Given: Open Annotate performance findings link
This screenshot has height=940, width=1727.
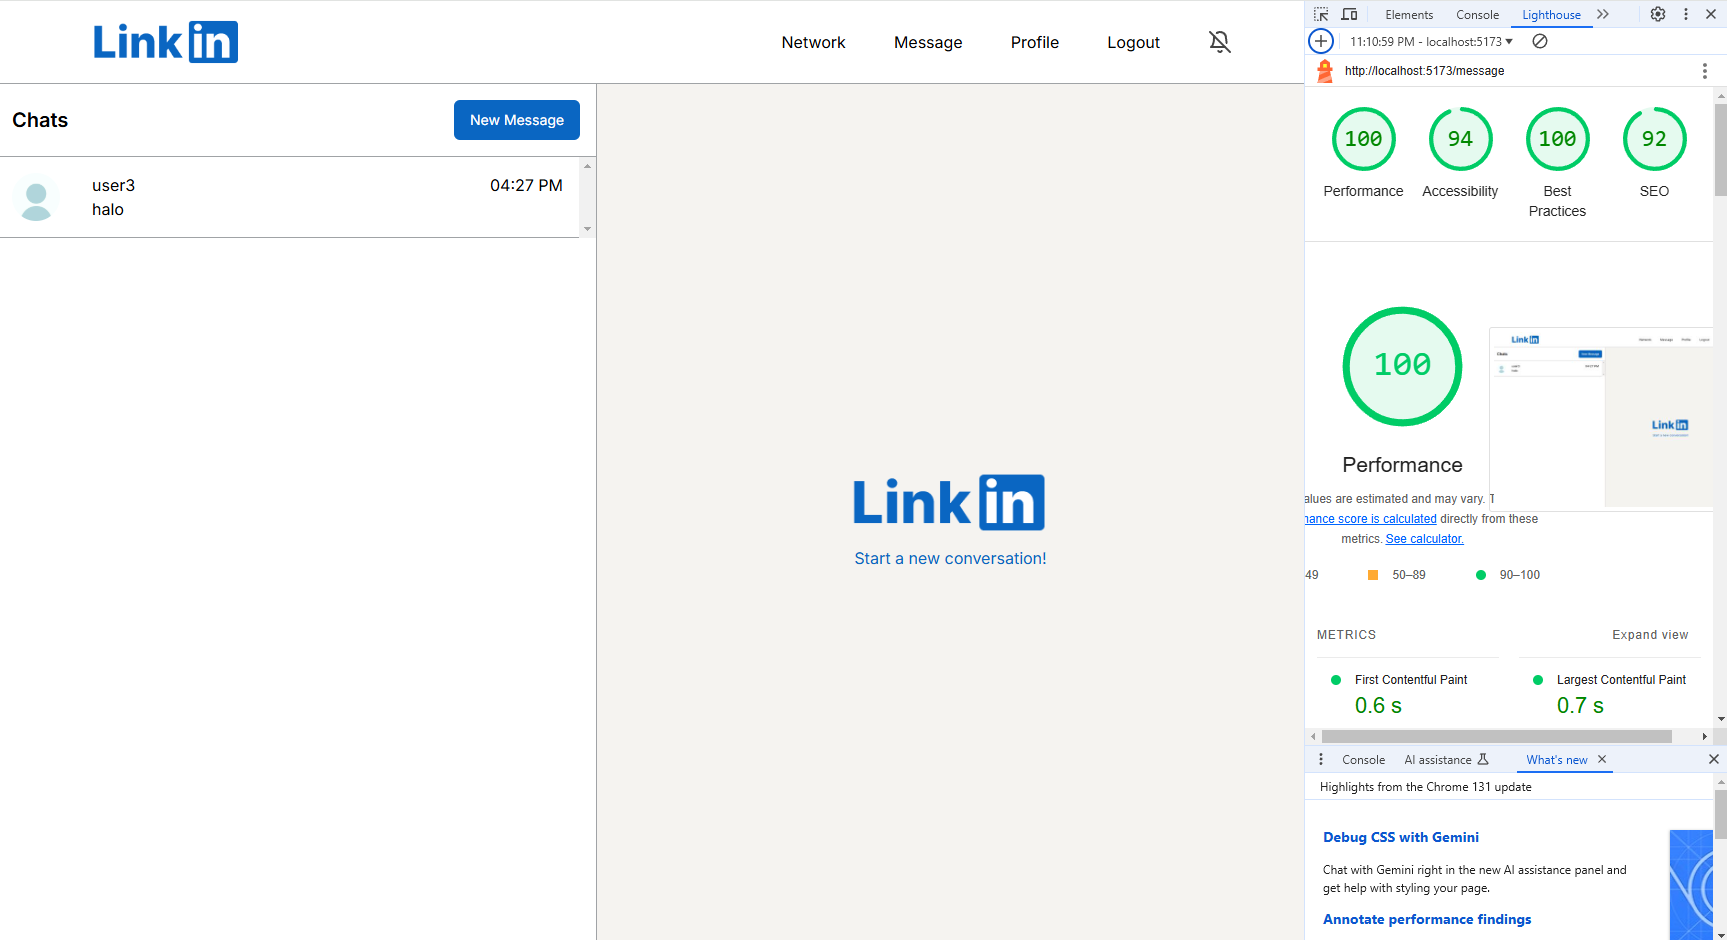Looking at the screenshot, I should click(x=1427, y=919).
